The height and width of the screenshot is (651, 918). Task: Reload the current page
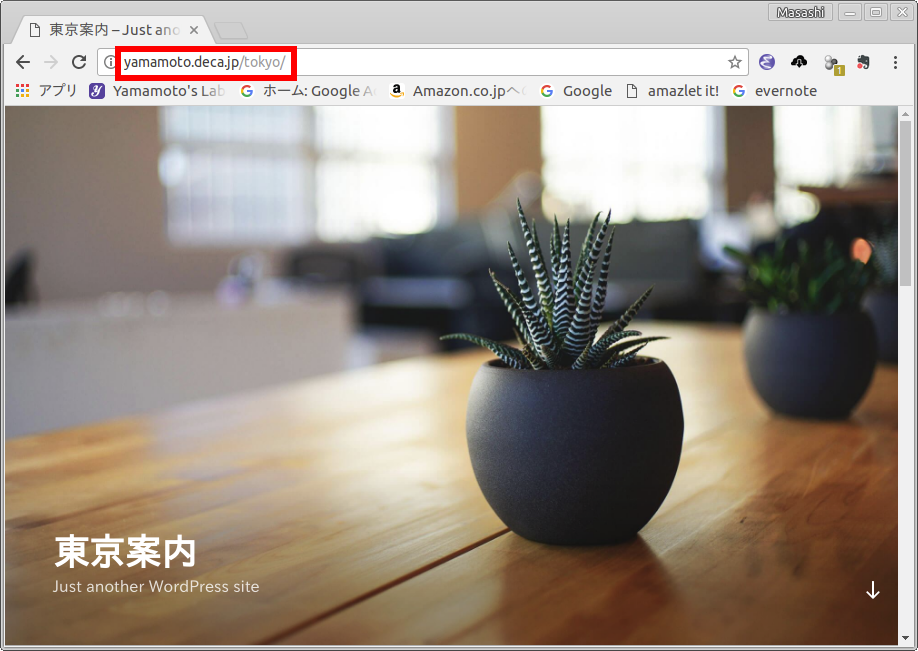click(79, 62)
